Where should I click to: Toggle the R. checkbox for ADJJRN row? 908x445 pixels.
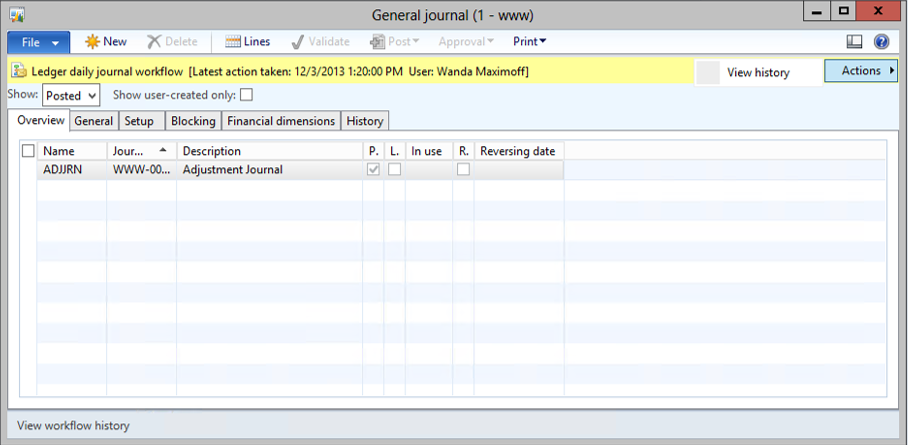(x=463, y=170)
